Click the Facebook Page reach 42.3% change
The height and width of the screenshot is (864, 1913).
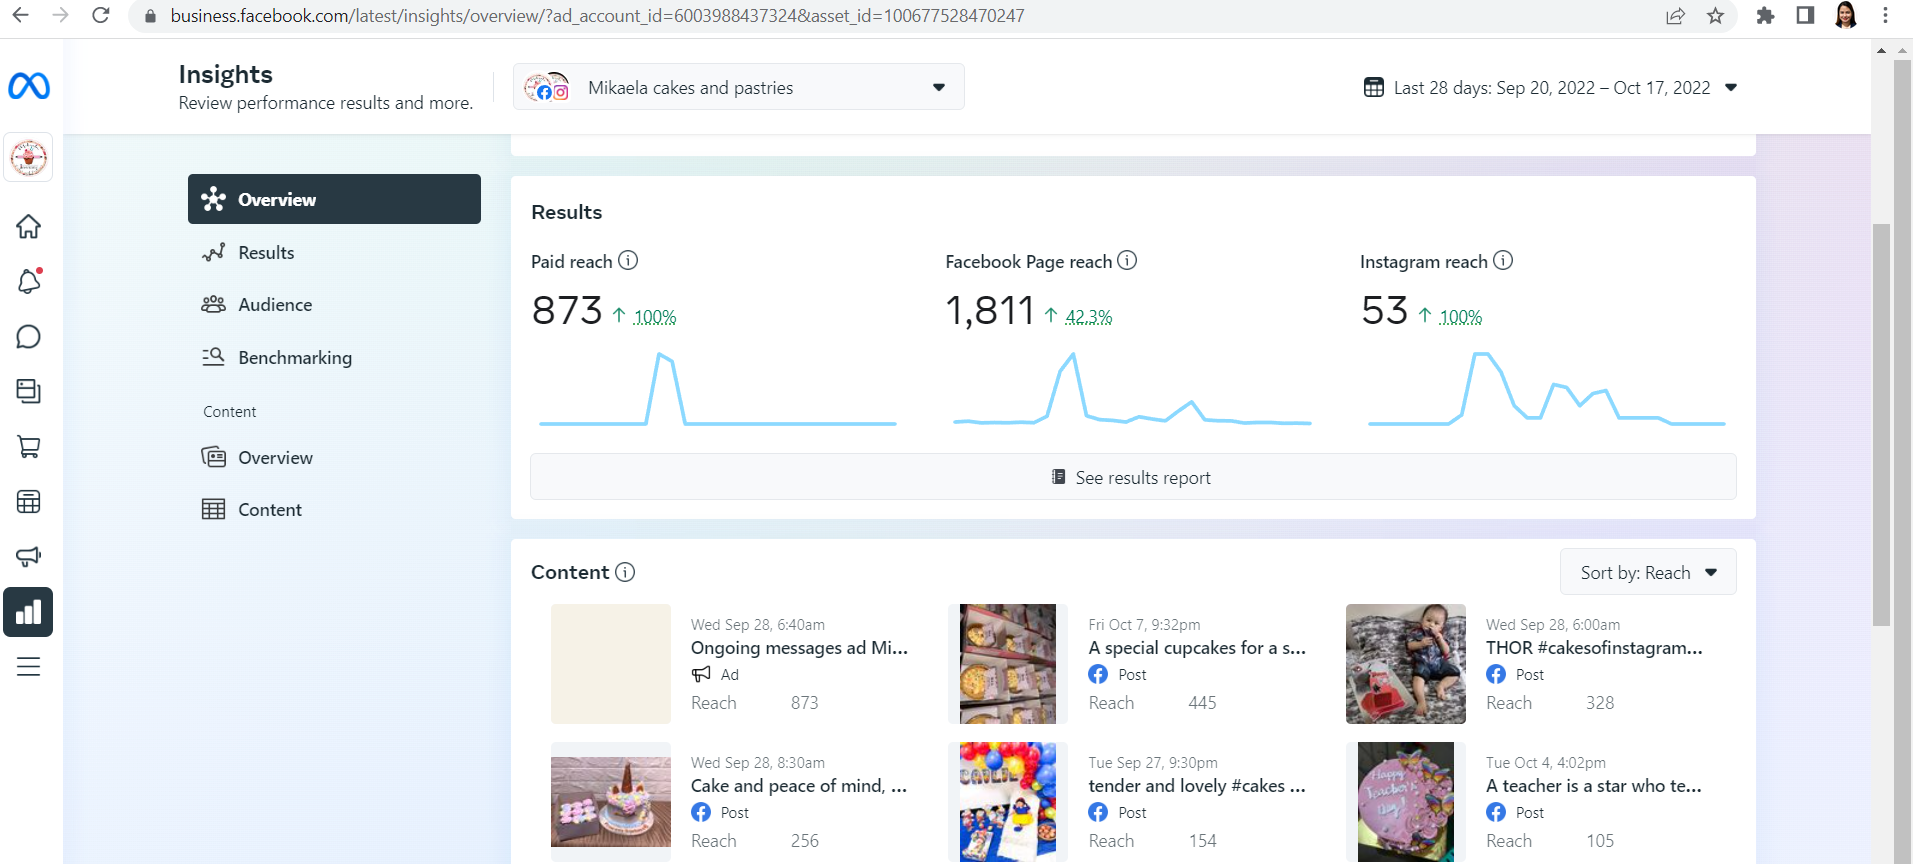(x=1089, y=317)
